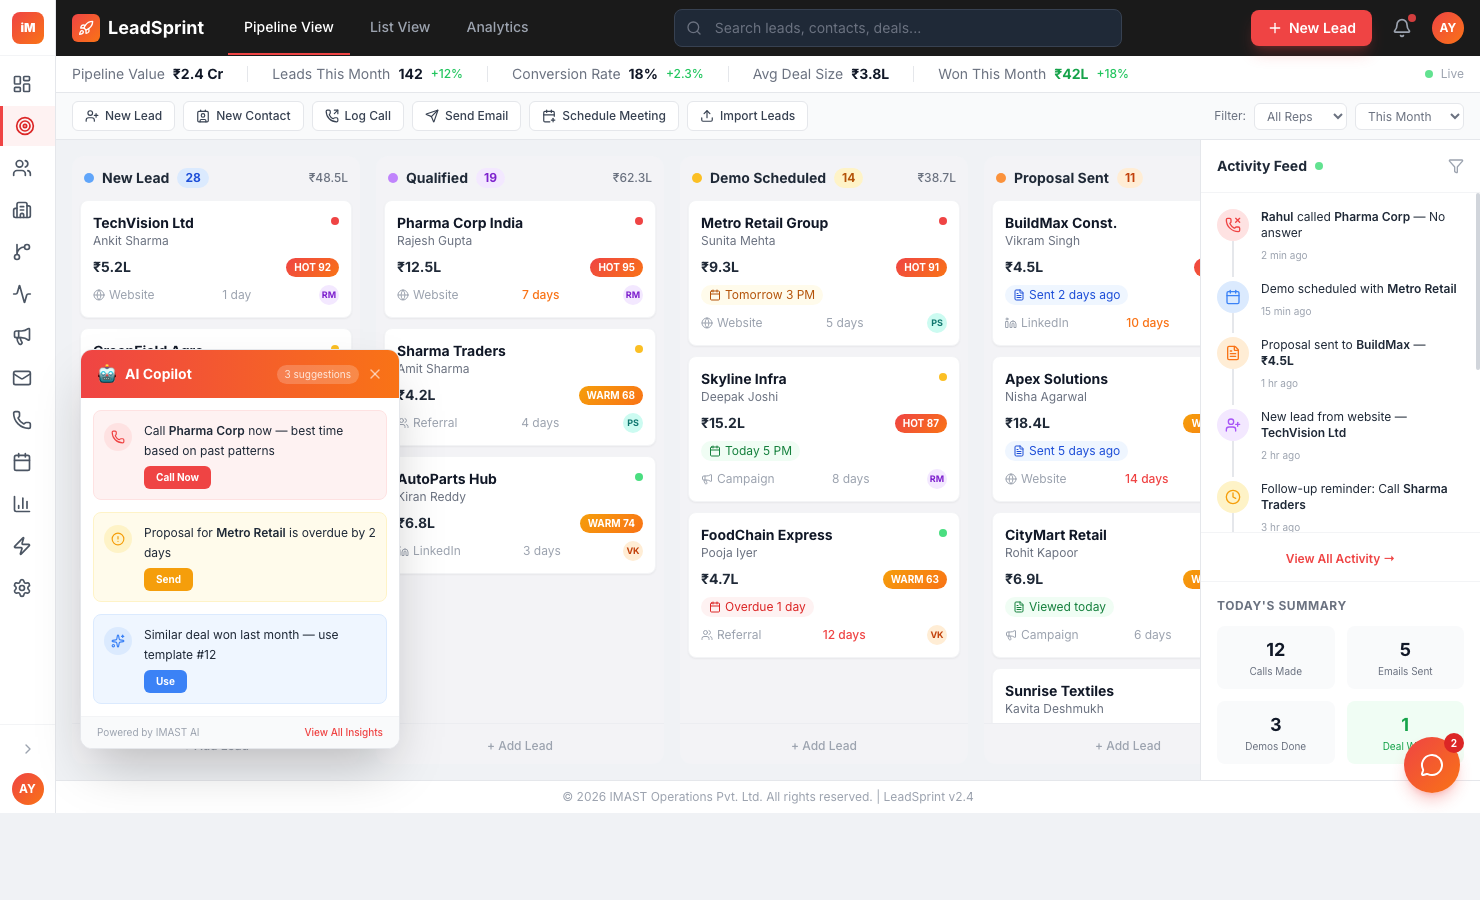
Task: Click the Email envelope icon in the sidebar
Action: (x=22, y=377)
